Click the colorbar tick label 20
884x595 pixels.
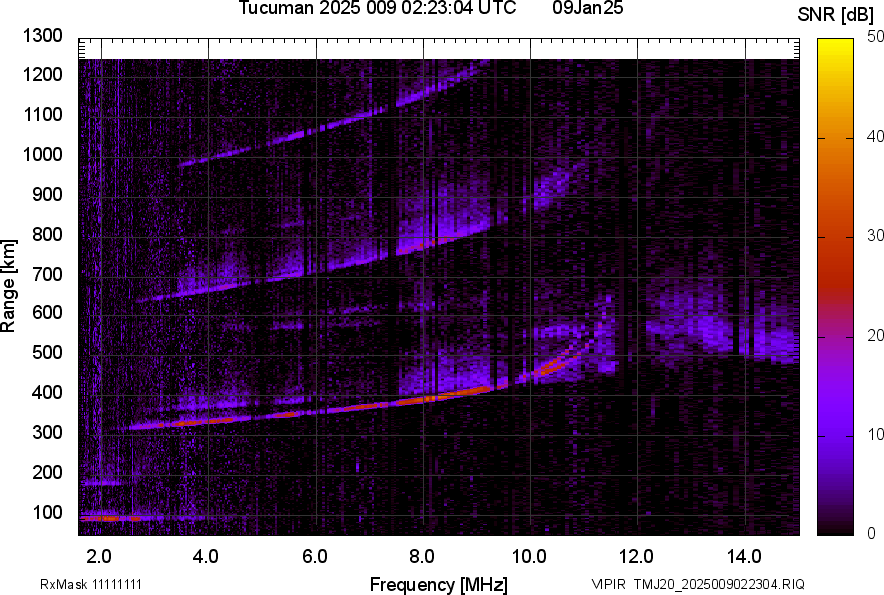coord(875,335)
